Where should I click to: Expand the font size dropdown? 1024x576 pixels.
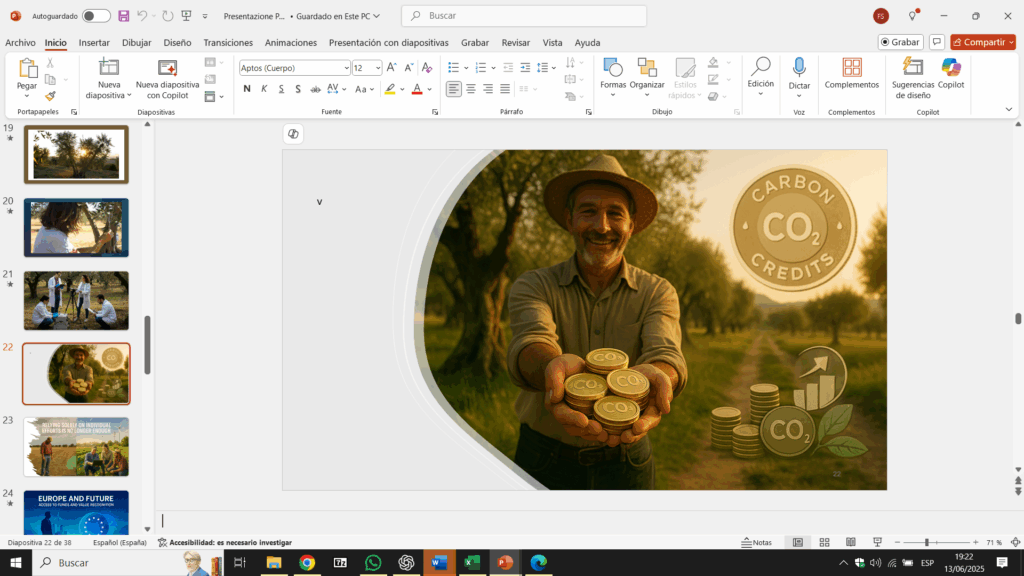[377, 68]
